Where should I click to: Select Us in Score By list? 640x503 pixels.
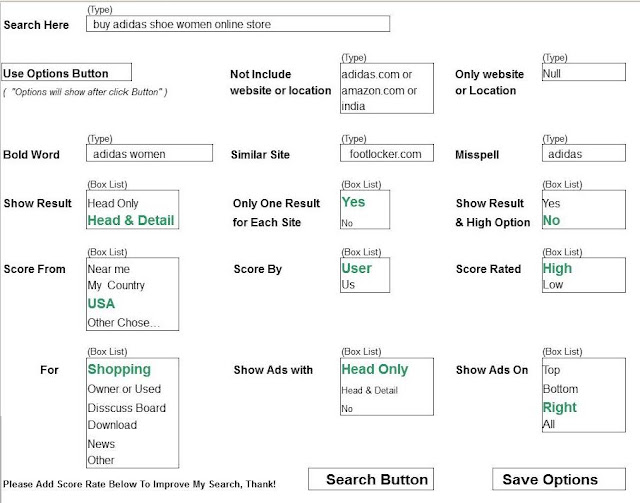[348, 285]
